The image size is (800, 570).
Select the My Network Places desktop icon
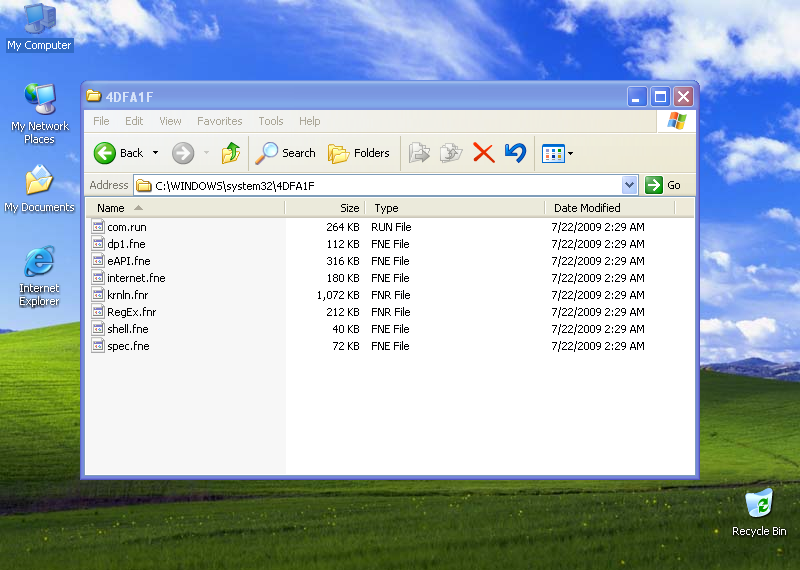[x=39, y=114]
